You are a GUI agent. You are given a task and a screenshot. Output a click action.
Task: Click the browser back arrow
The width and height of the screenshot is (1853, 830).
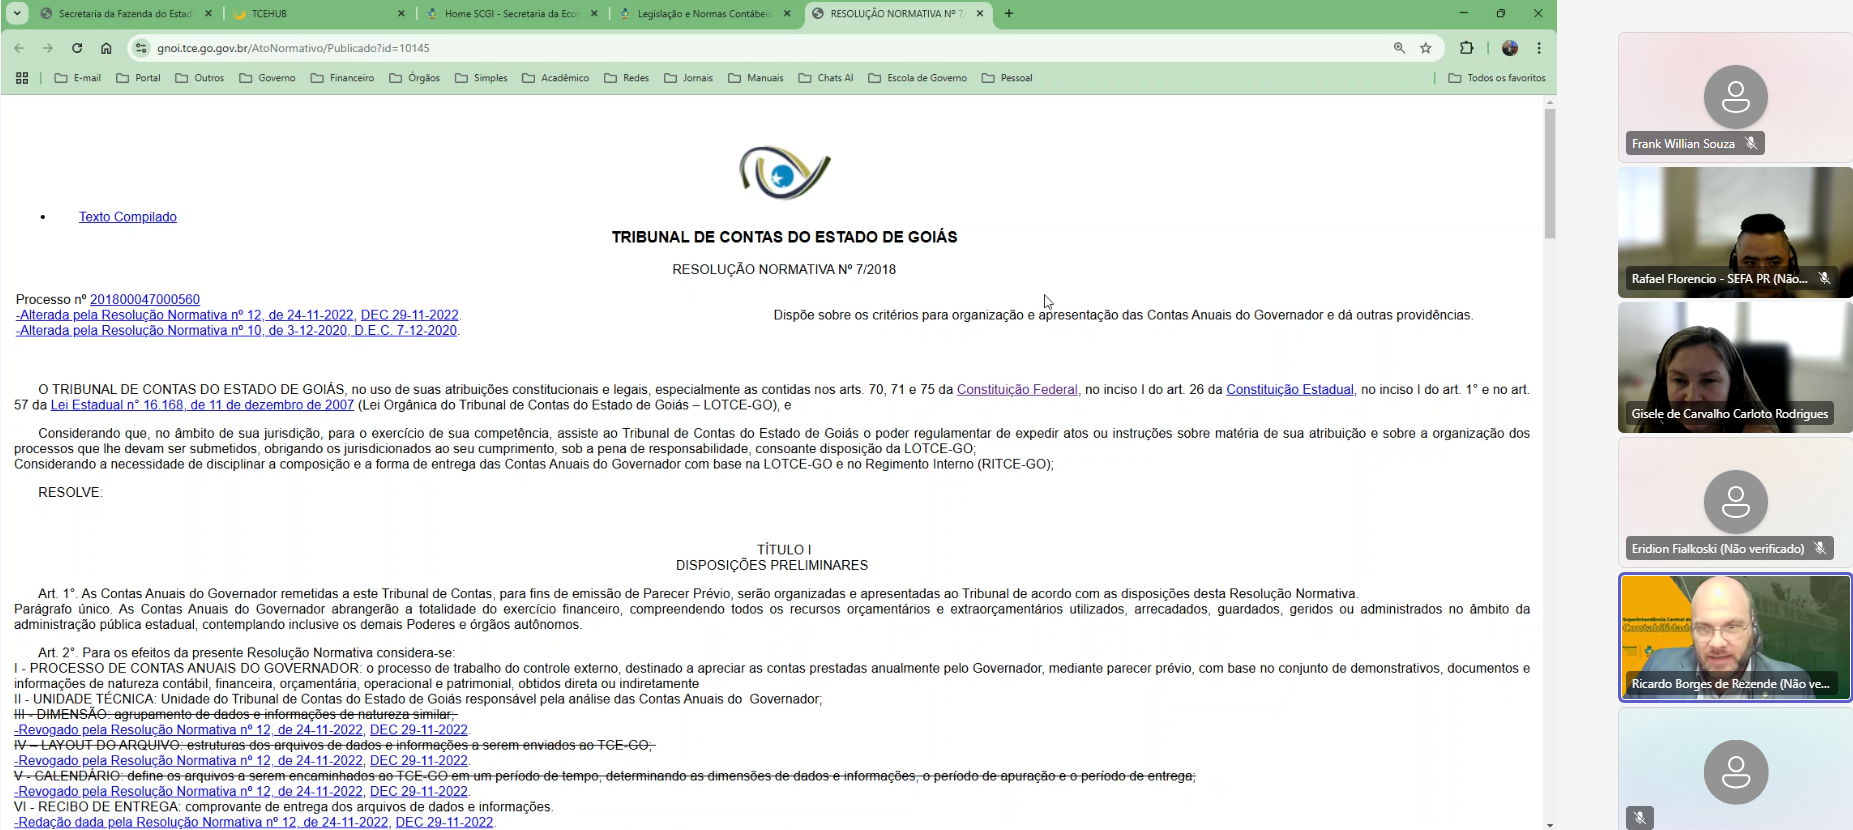point(19,48)
